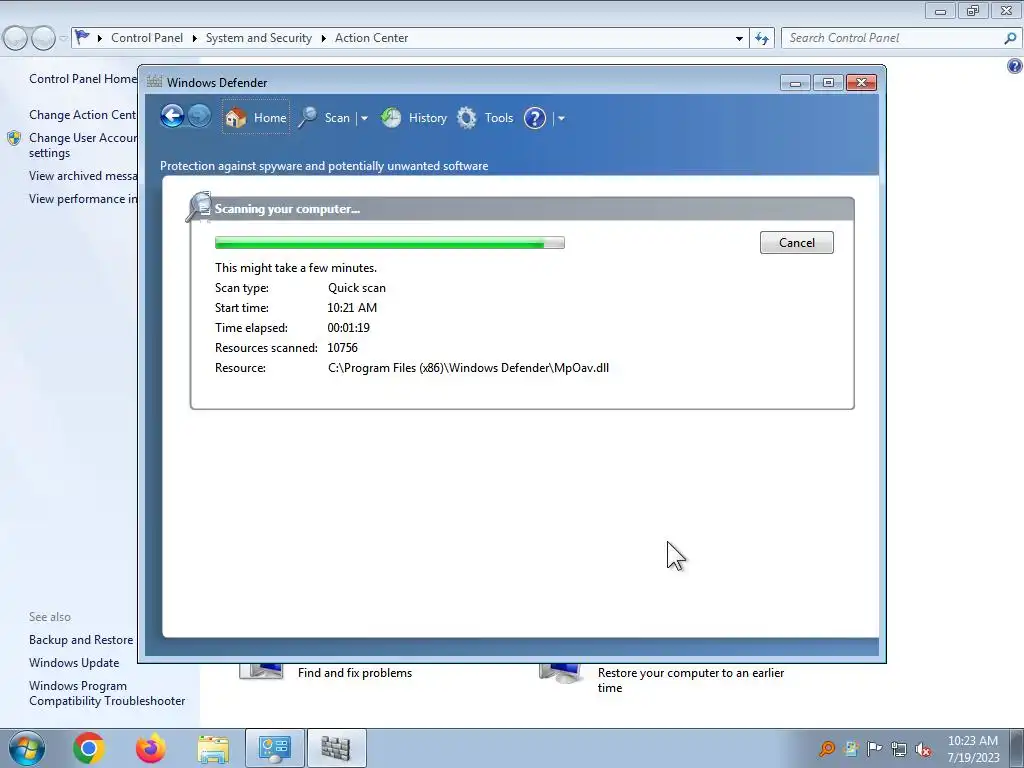The height and width of the screenshot is (768, 1024).
Task: Expand the help options dropdown arrow
Action: point(561,118)
